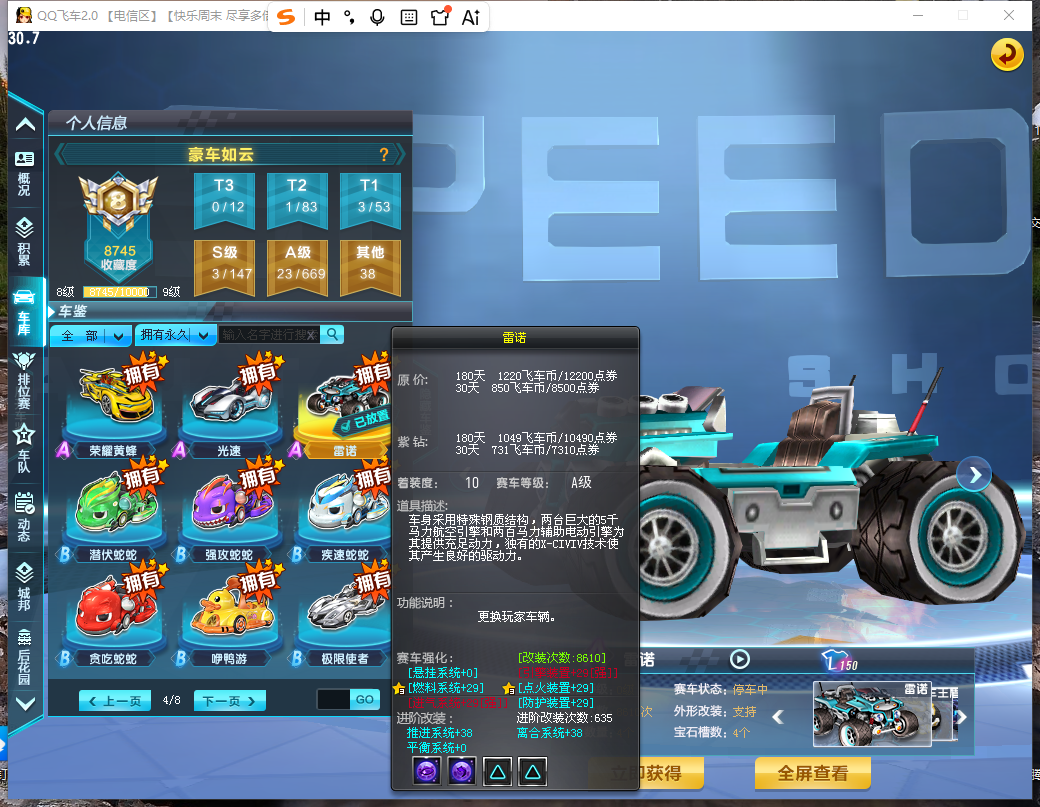Screen dimensions: 1040x807
Task: Collapse sidebar with the up chevron
Action: [25, 124]
